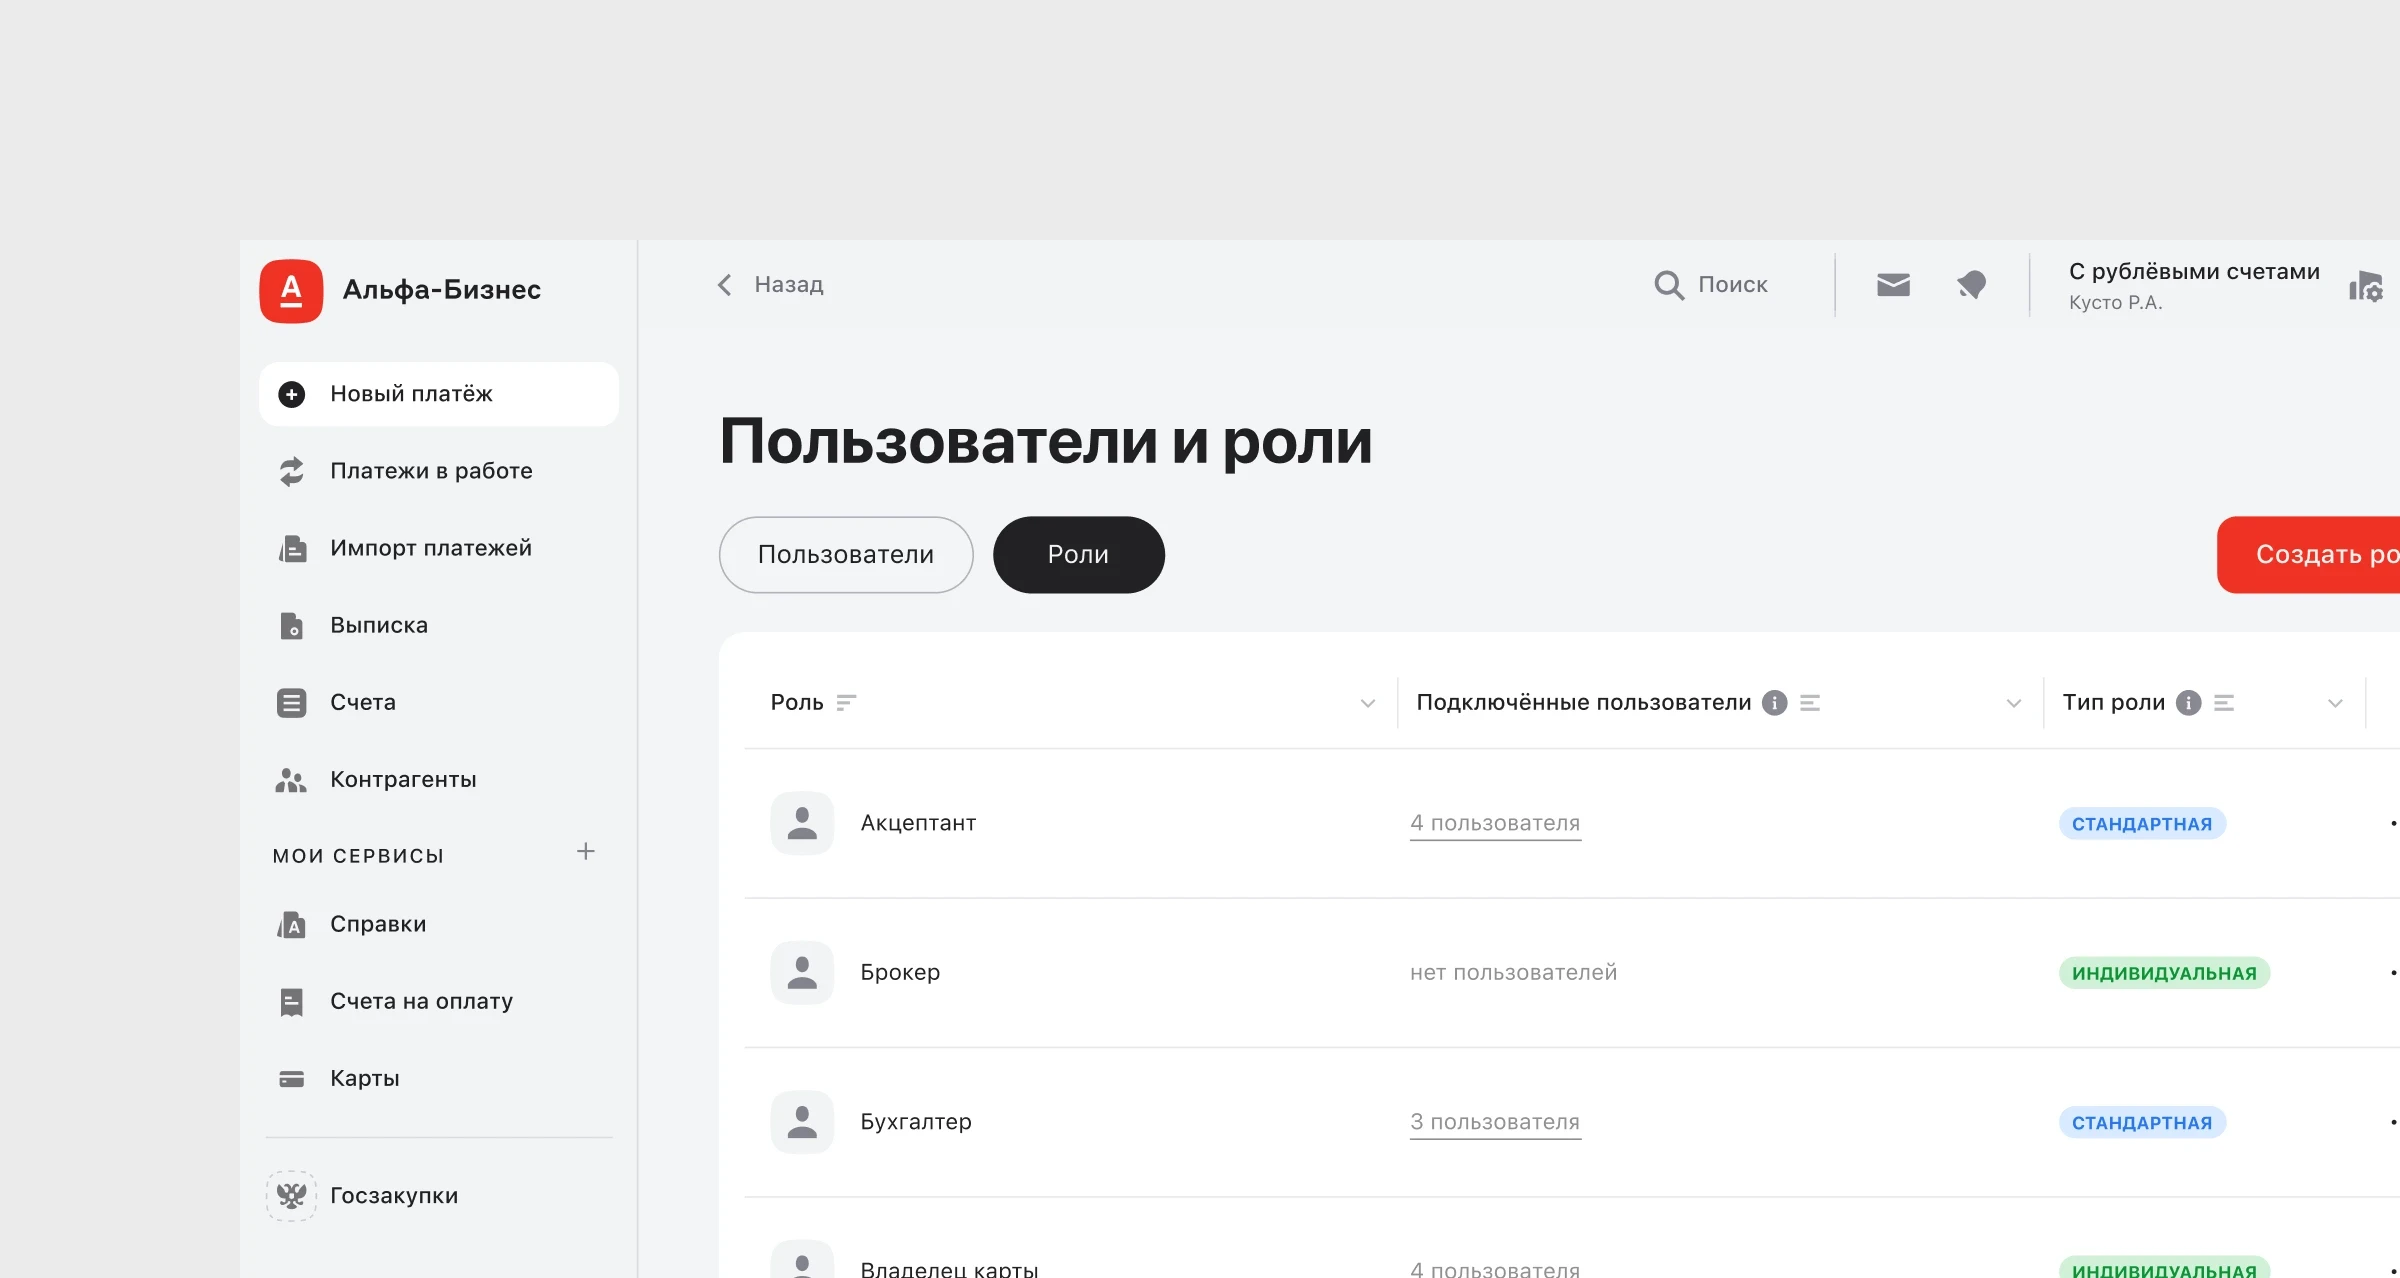This screenshot has width=2400, height=1278.
Task: Click the Alfa-Business red logo icon
Action: tap(291, 291)
